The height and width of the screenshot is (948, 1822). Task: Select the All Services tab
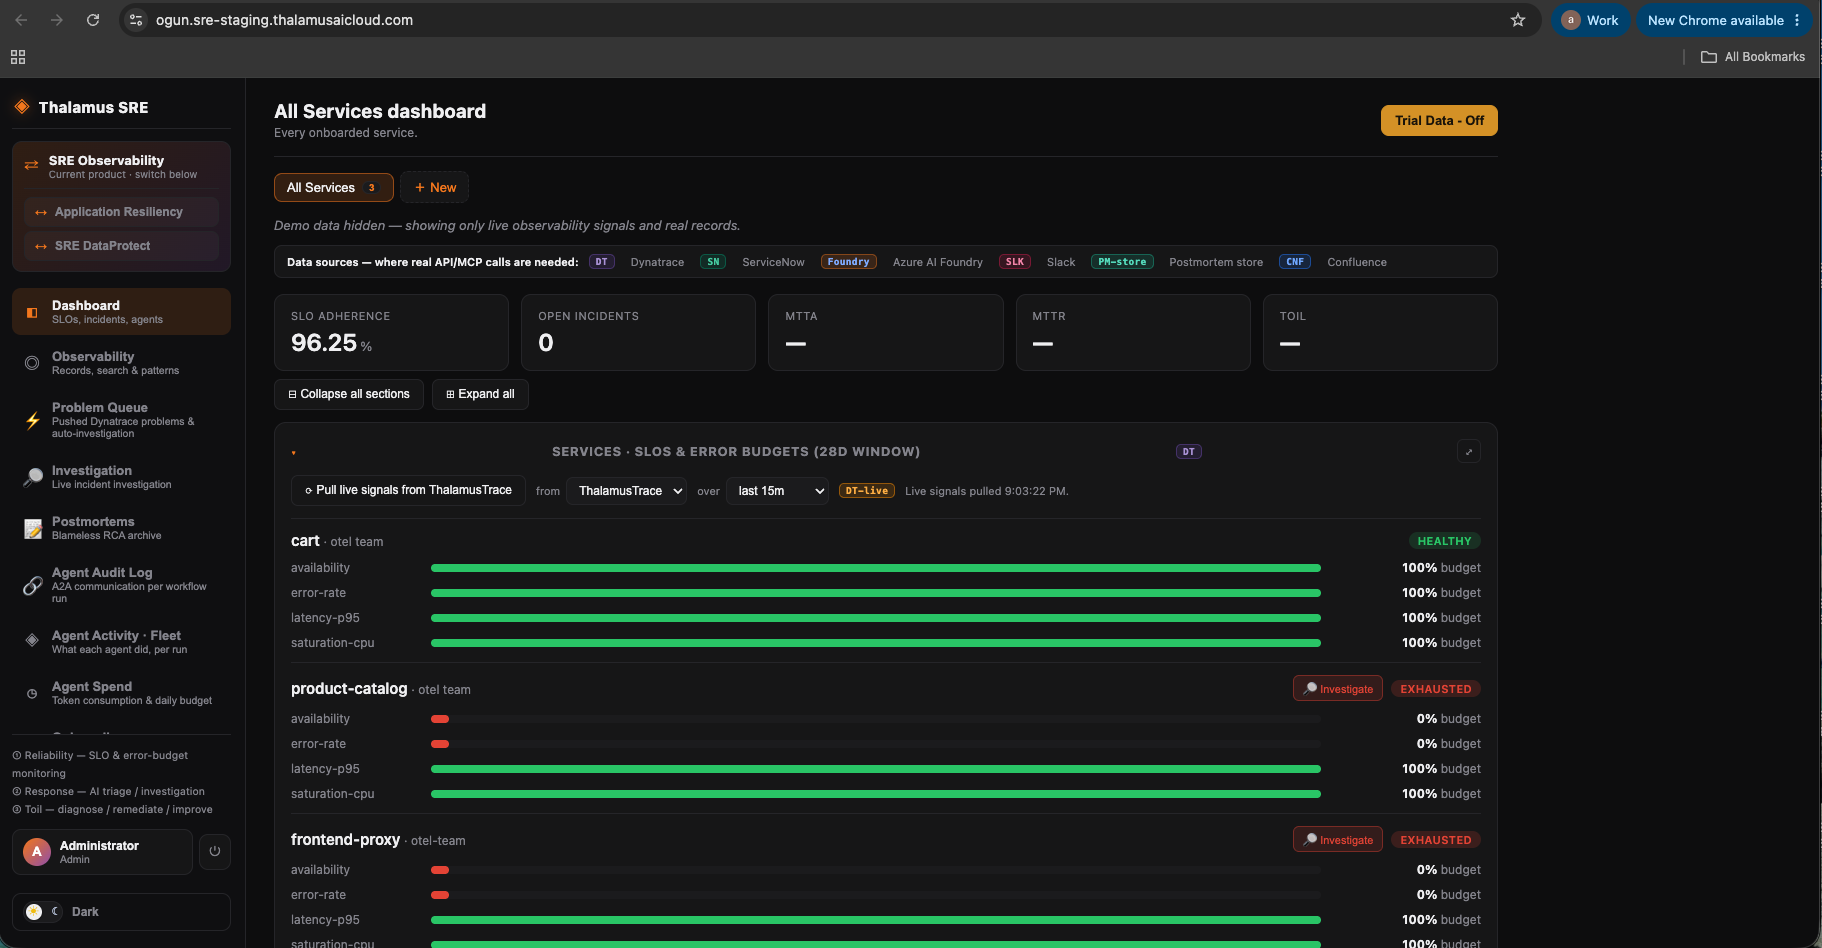point(333,188)
